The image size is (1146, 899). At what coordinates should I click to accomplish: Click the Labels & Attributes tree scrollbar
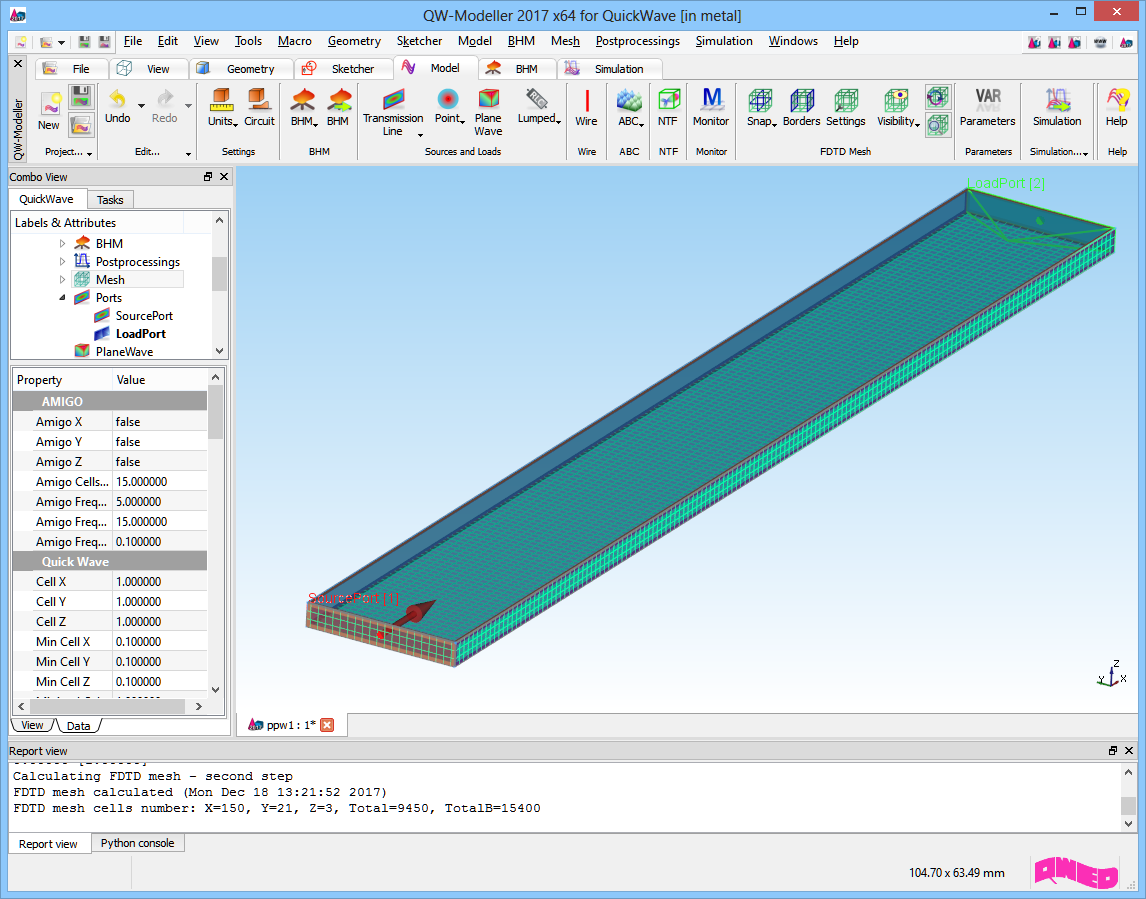(x=219, y=275)
